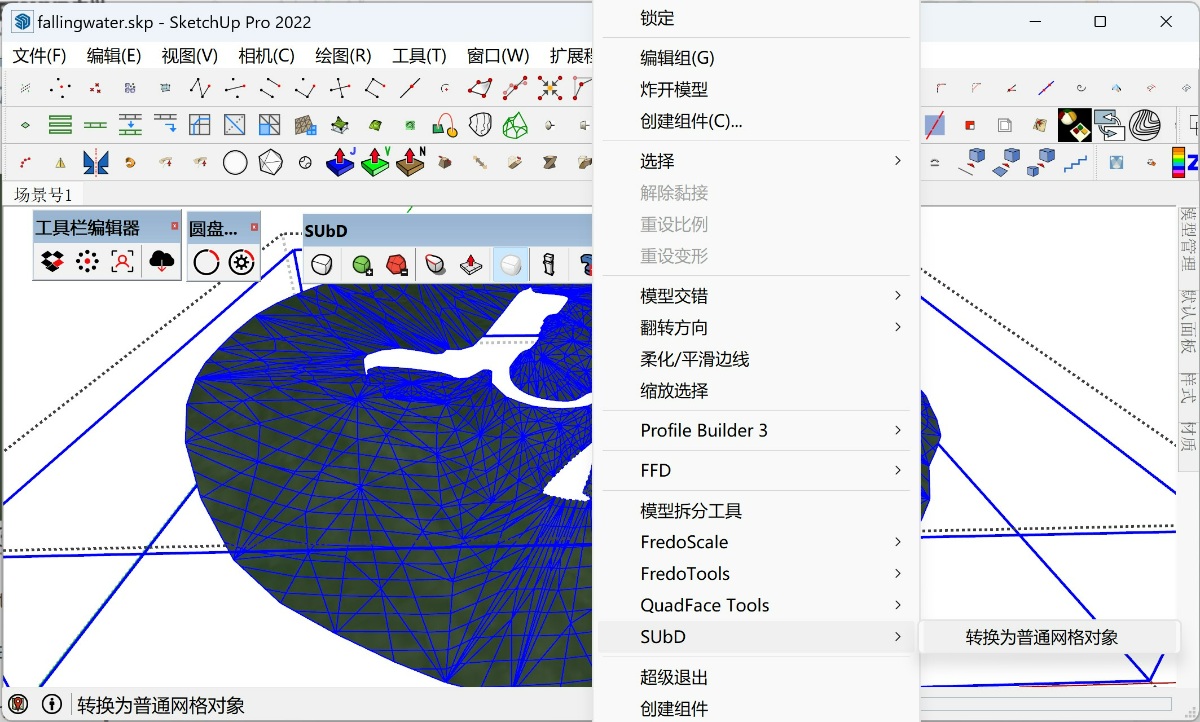This screenshot has height=722, width=1200.
Task: Click the geolocation globe icon in the status bar
Action: pos(20,704)
